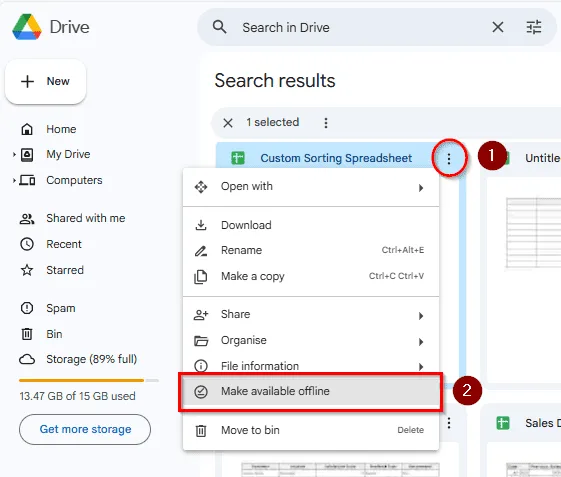Open Storage (89% full) page
This screenshot has height=477, width=561.
pos(92,359)
